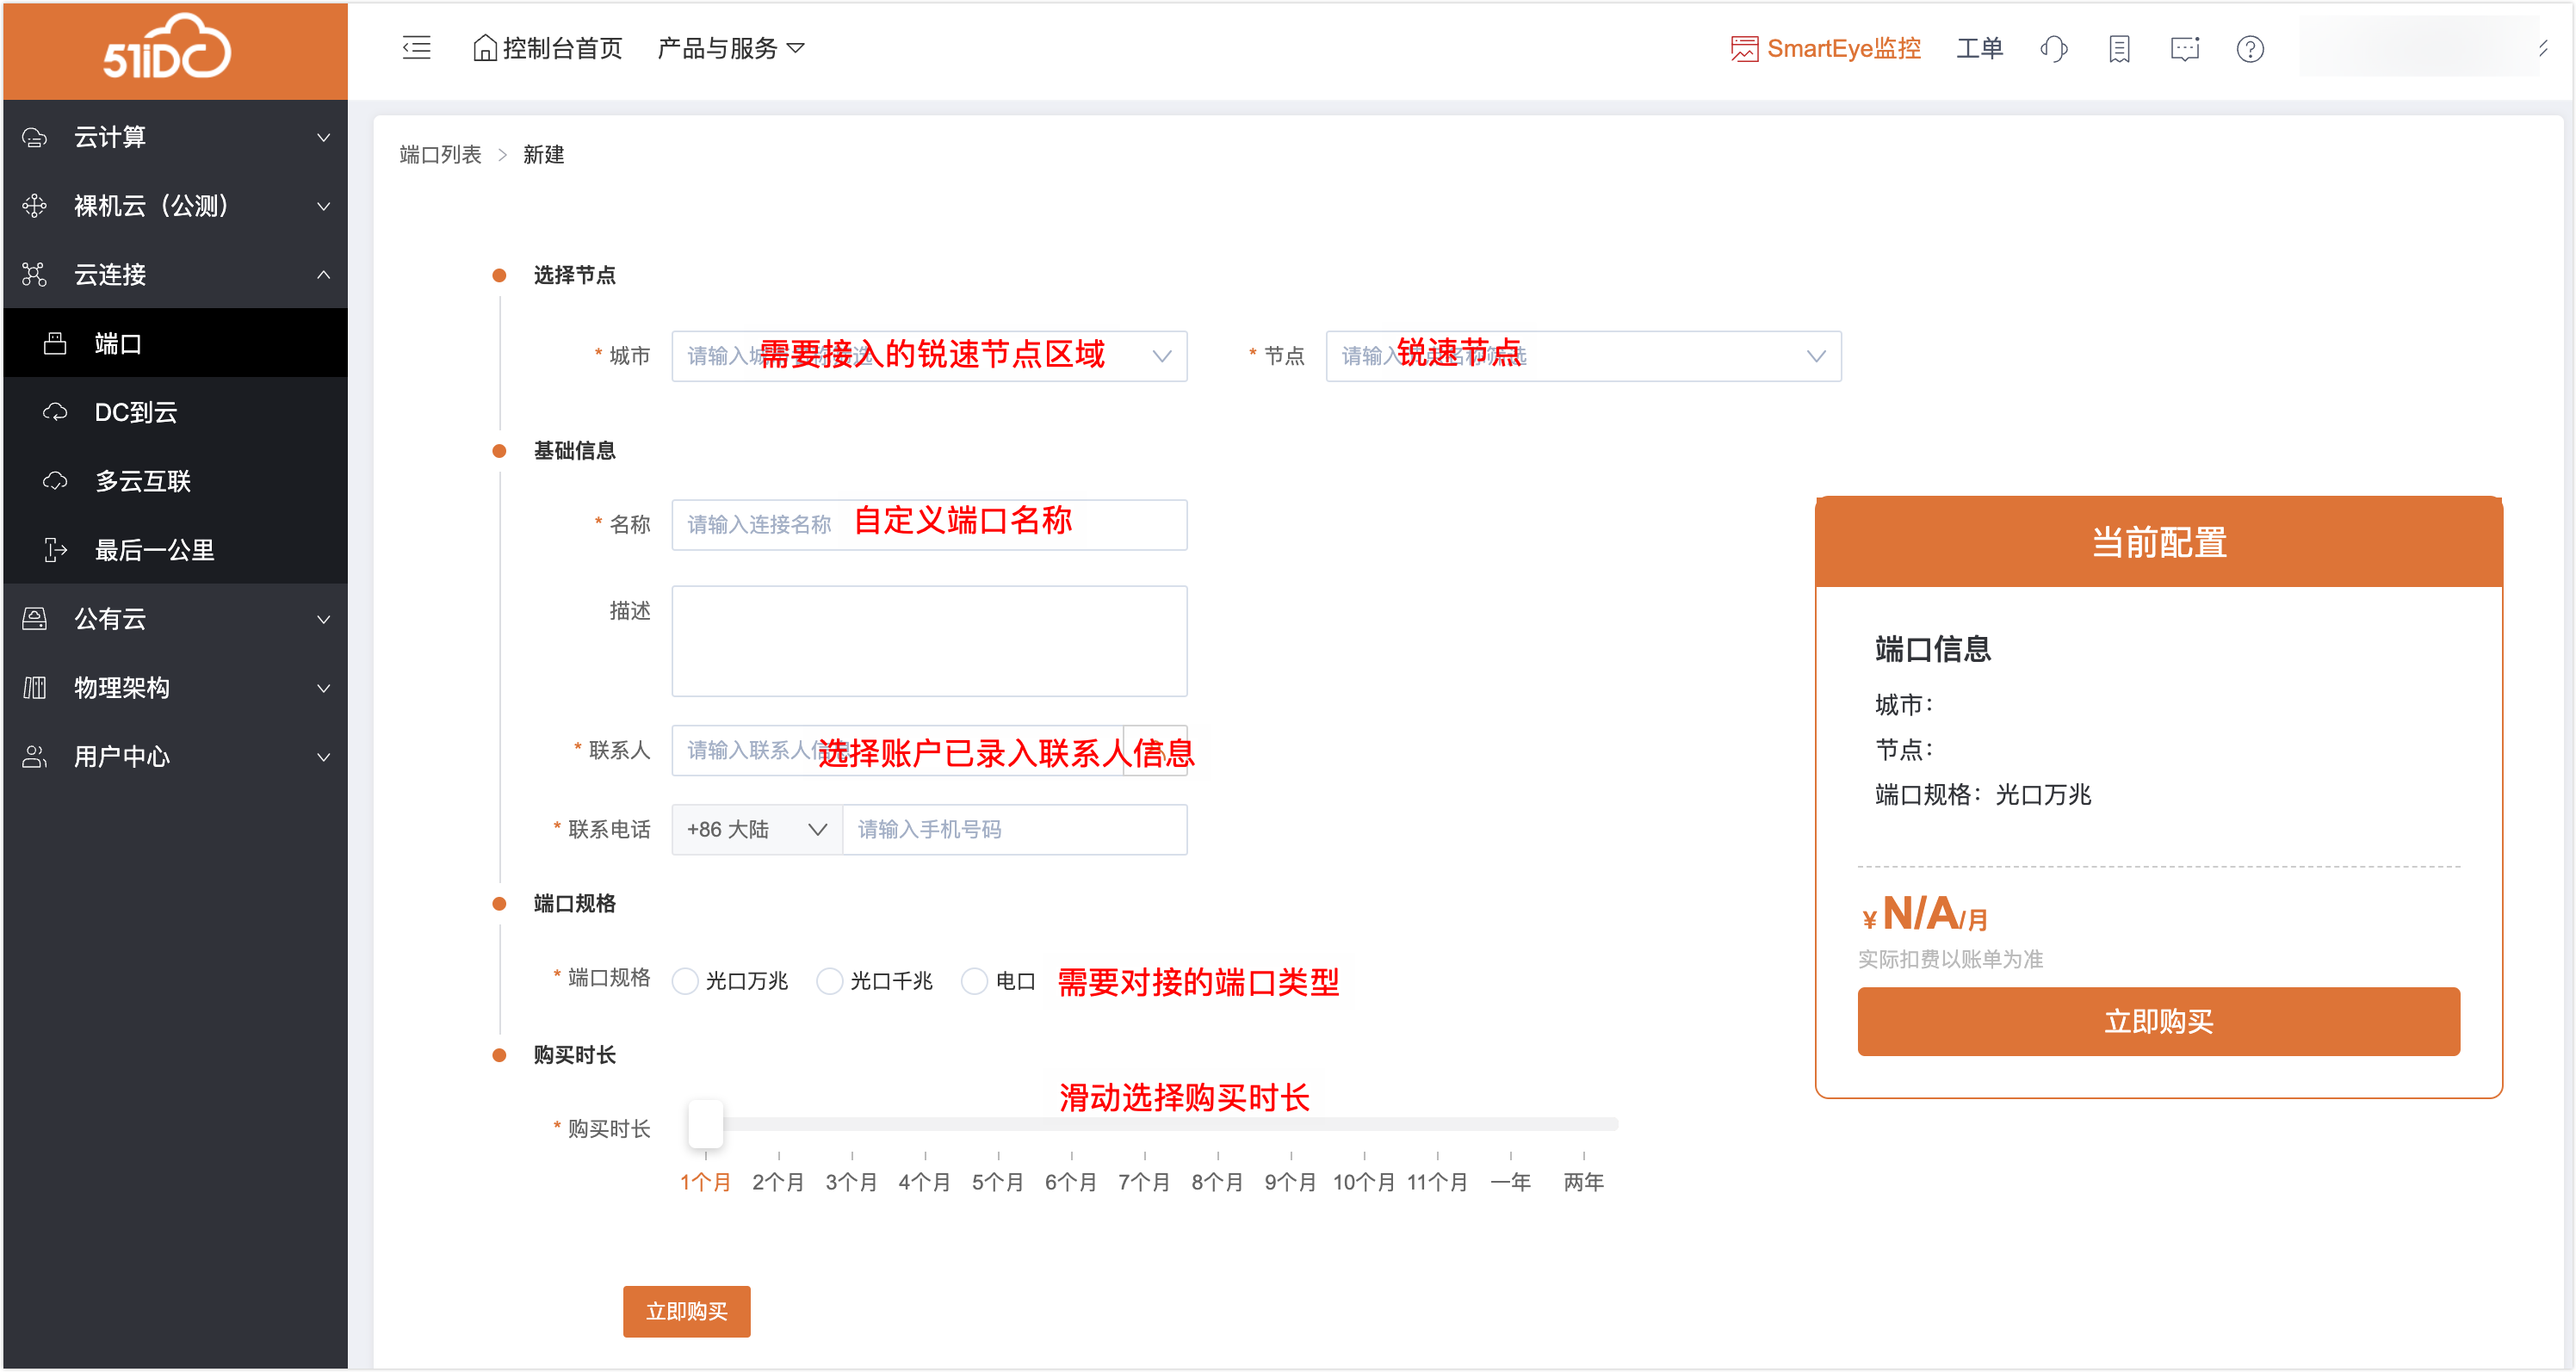This screenshot has height=1372, width=2576.
Task: Select the 光口千兆 port spec radio
Action: (x=829, y=981)
